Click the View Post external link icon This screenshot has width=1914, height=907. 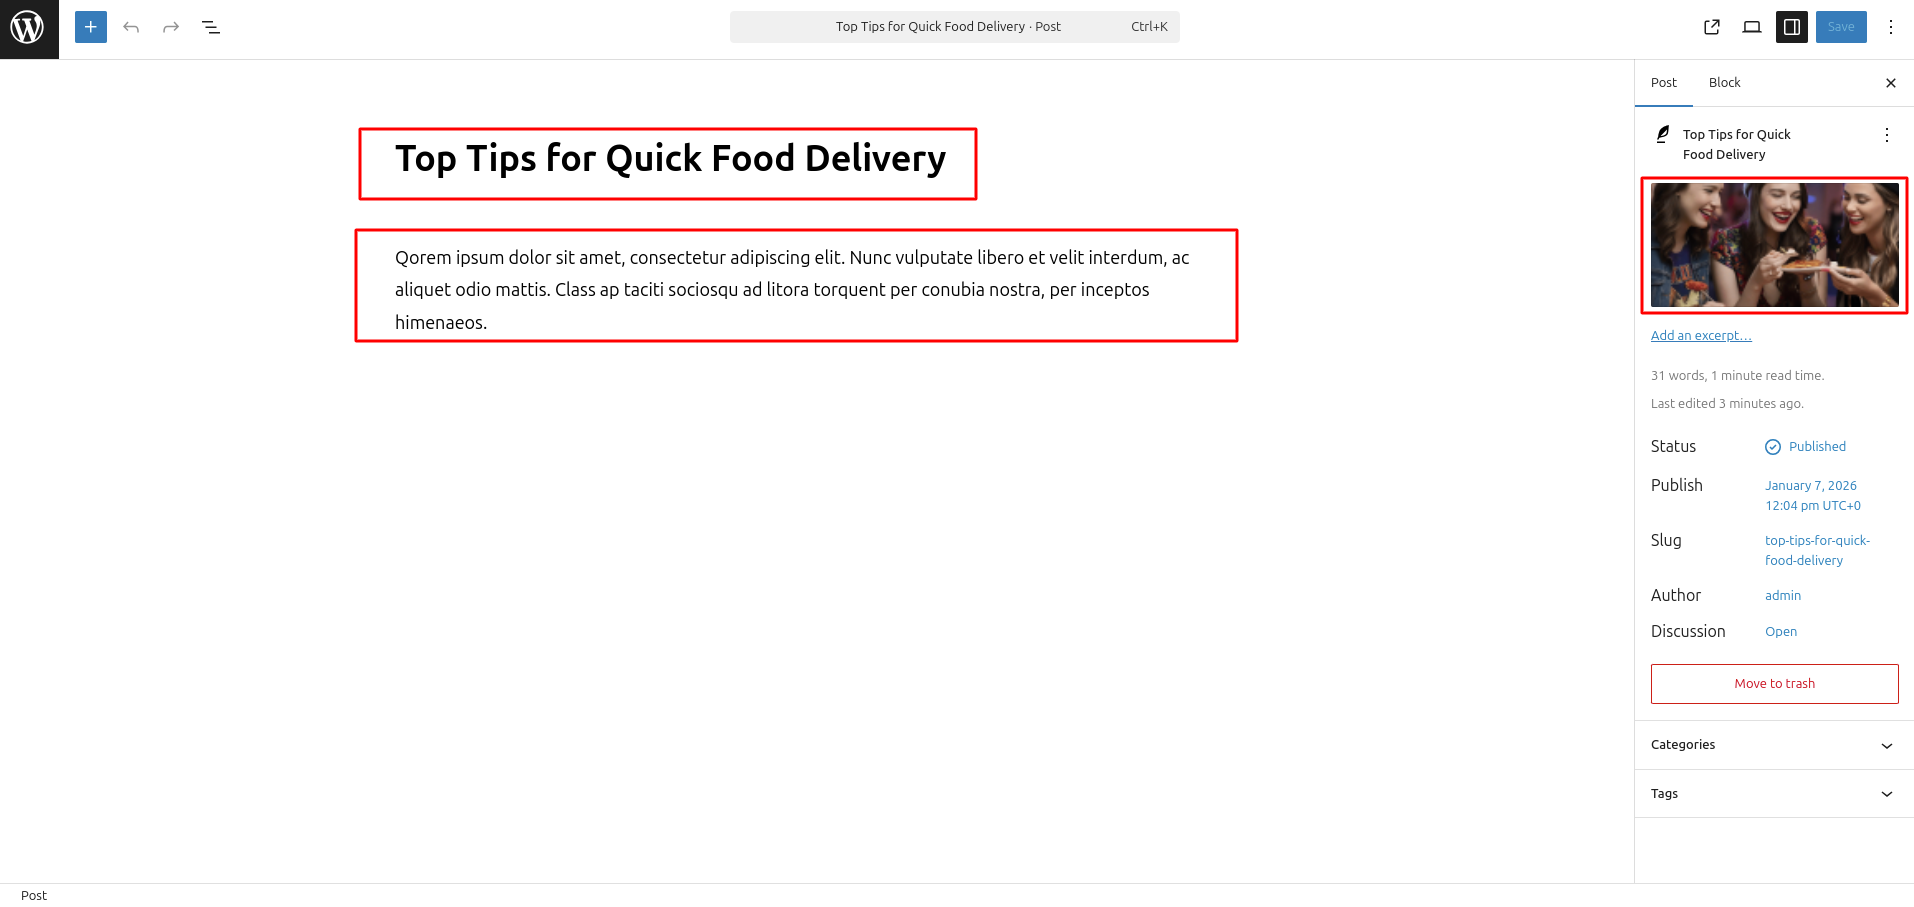click(1711, 27)
